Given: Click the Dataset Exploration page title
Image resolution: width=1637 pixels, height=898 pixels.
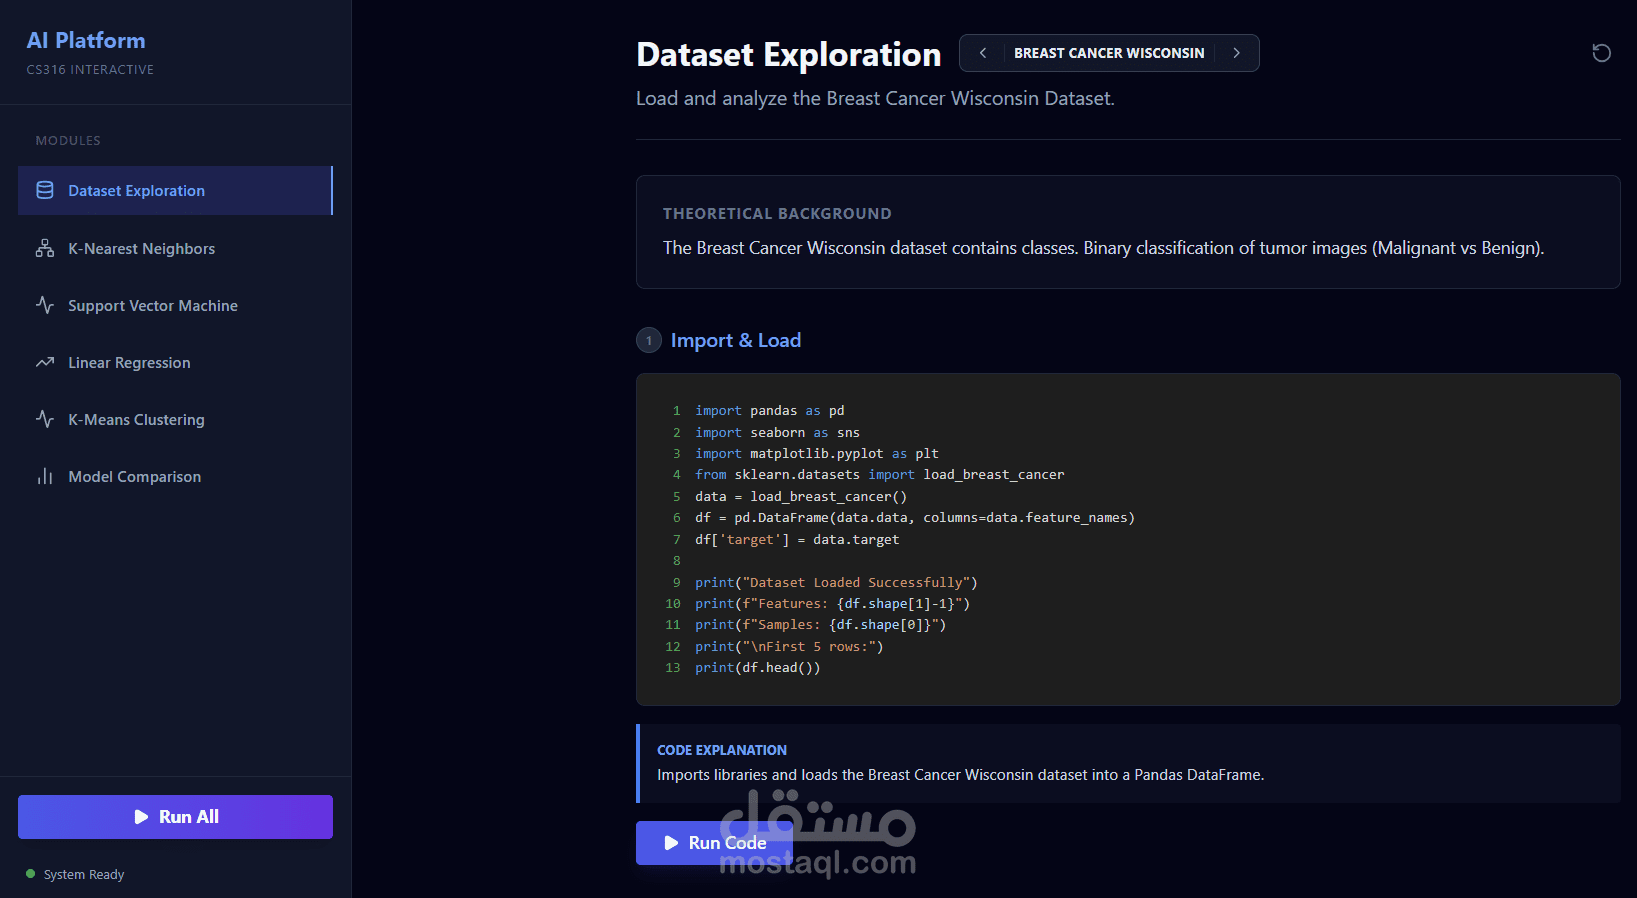Looking at the screenshot, I should click(788, 54).
